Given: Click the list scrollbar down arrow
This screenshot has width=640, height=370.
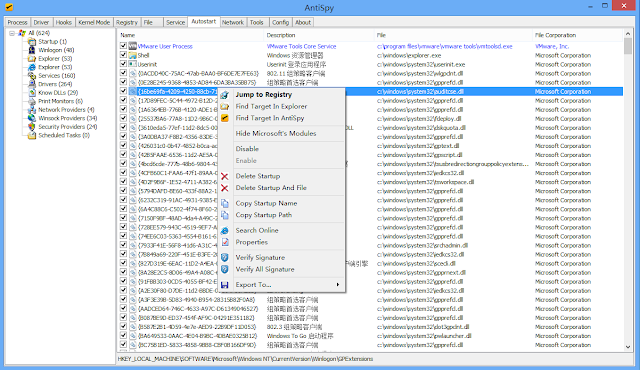Looking at the screenshot, I should tap(628, 347).
